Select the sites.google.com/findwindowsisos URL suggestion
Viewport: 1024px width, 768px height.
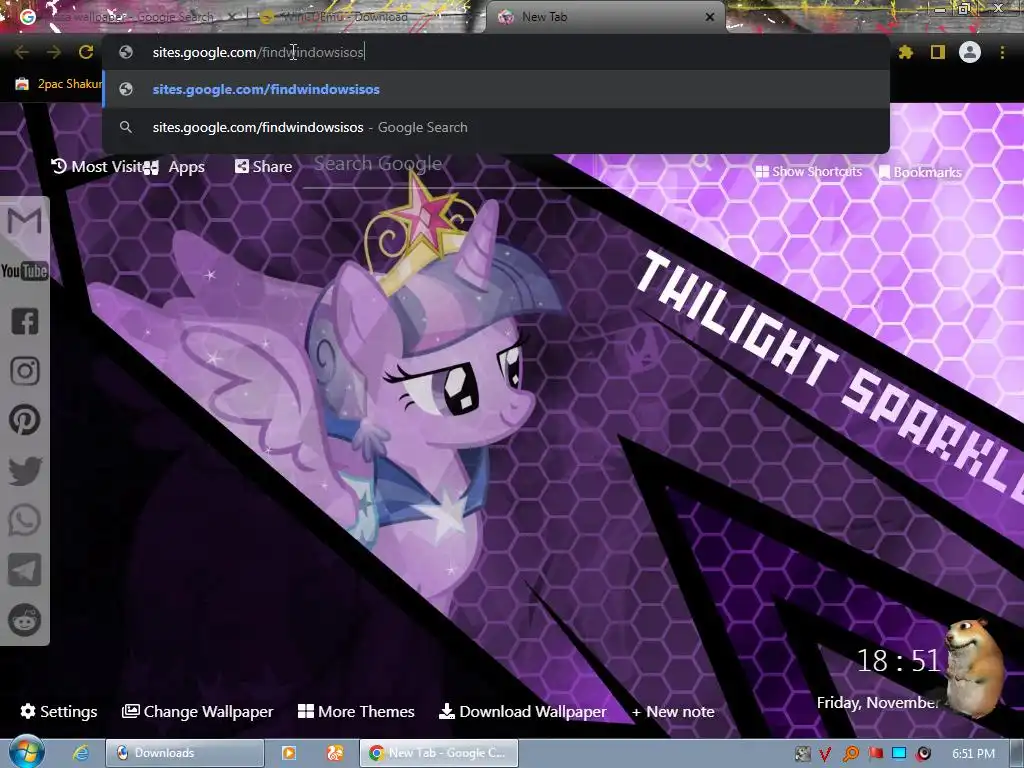tap(496, 89)
